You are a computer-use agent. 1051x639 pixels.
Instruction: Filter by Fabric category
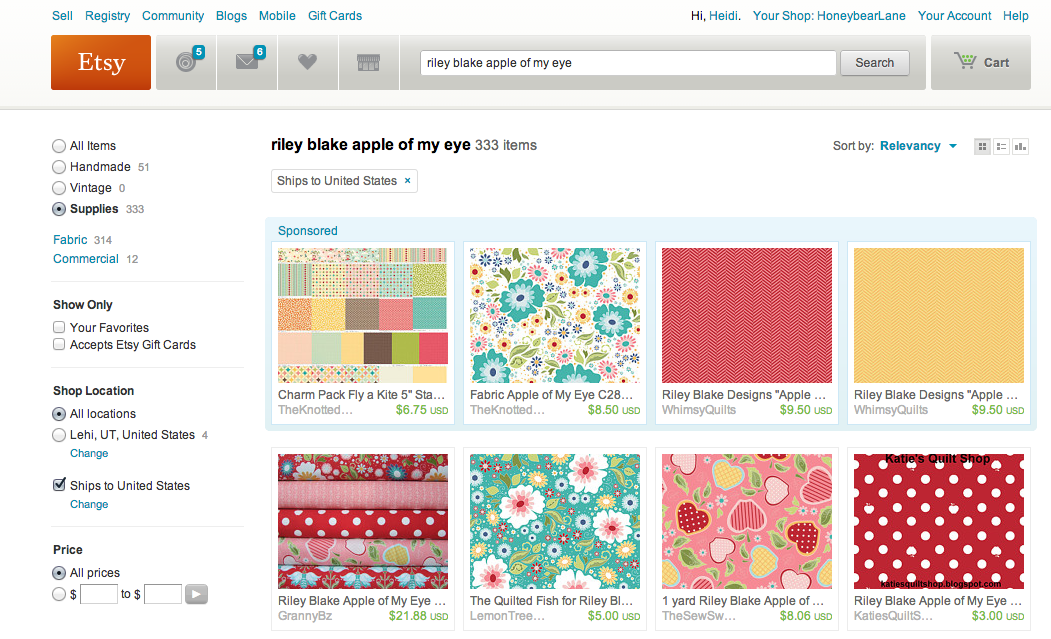coord(70,240)
